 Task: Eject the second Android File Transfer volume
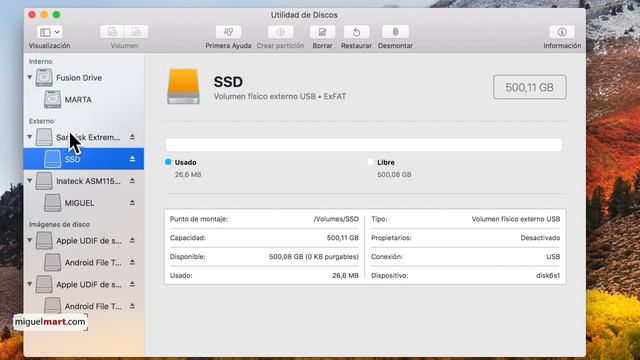point(132,306)
